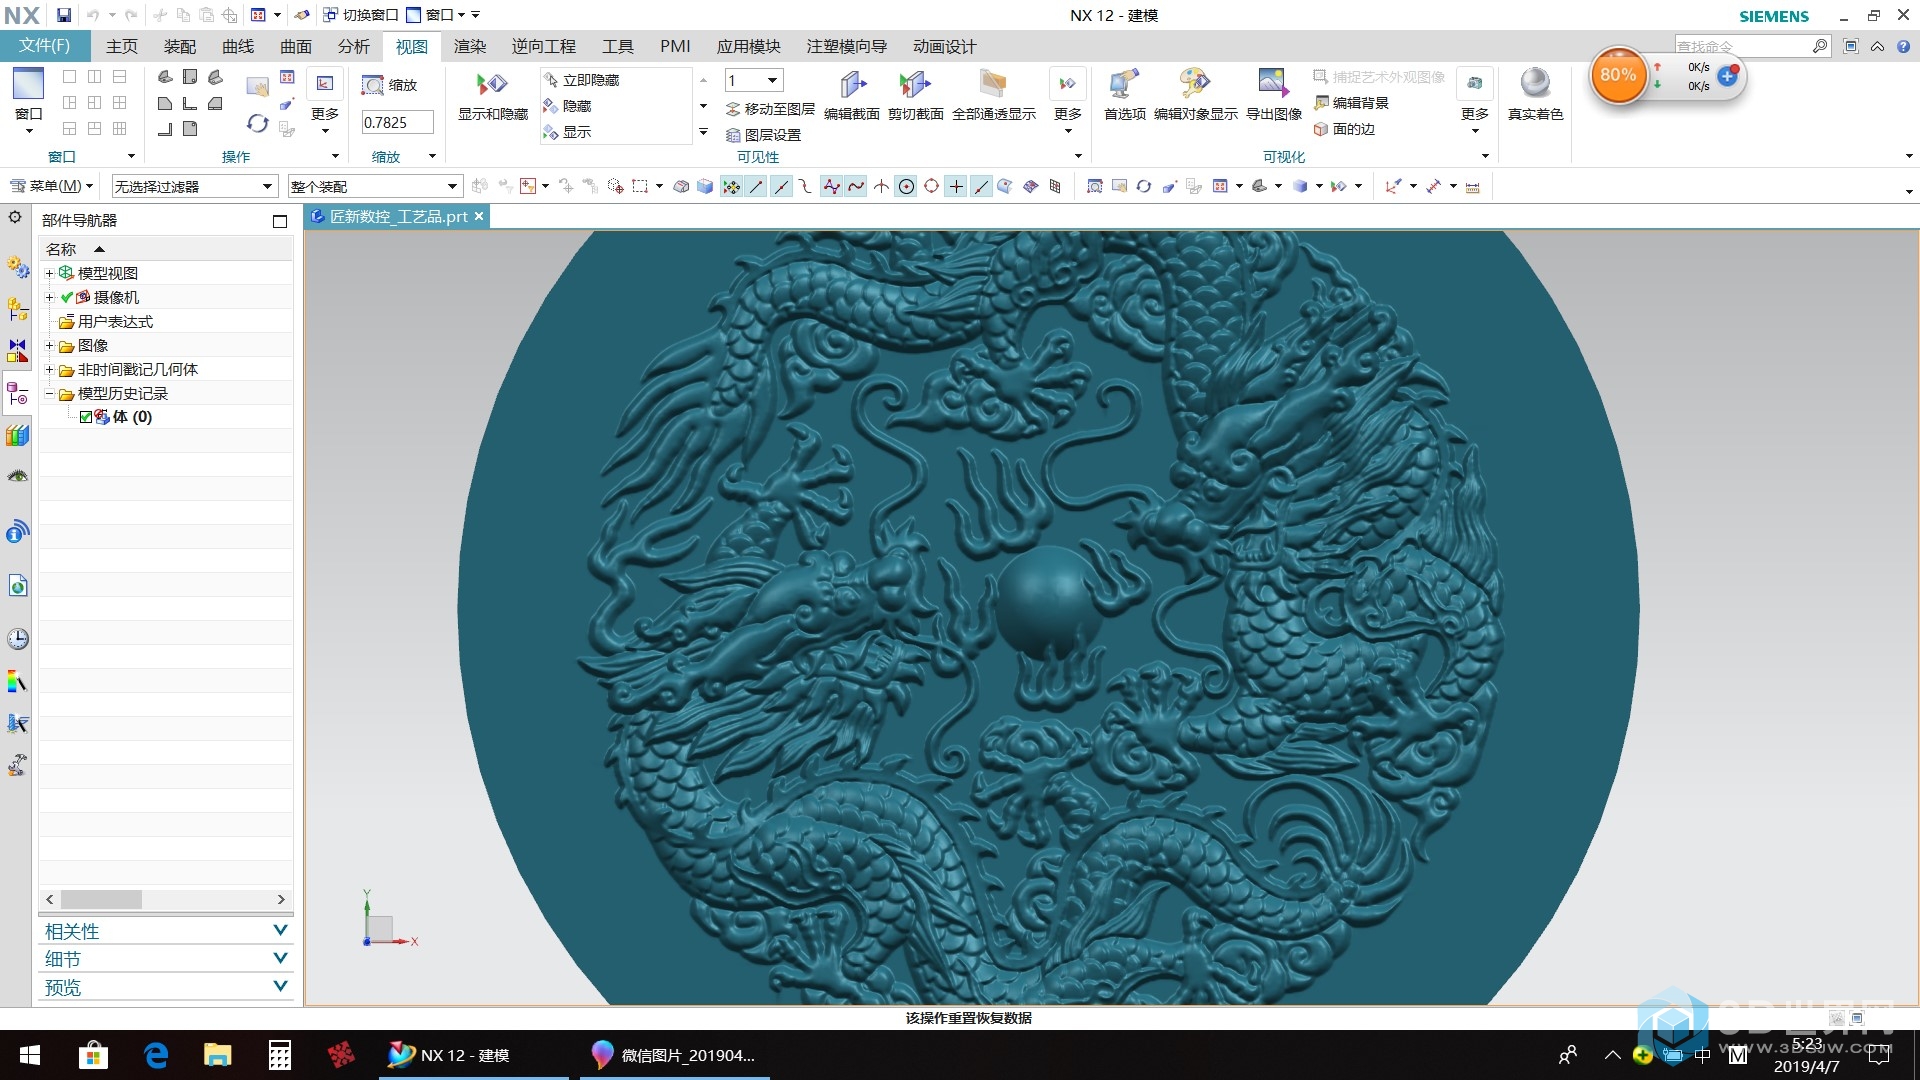Expand the 模型视图 tree node

[x=49, y=273]
